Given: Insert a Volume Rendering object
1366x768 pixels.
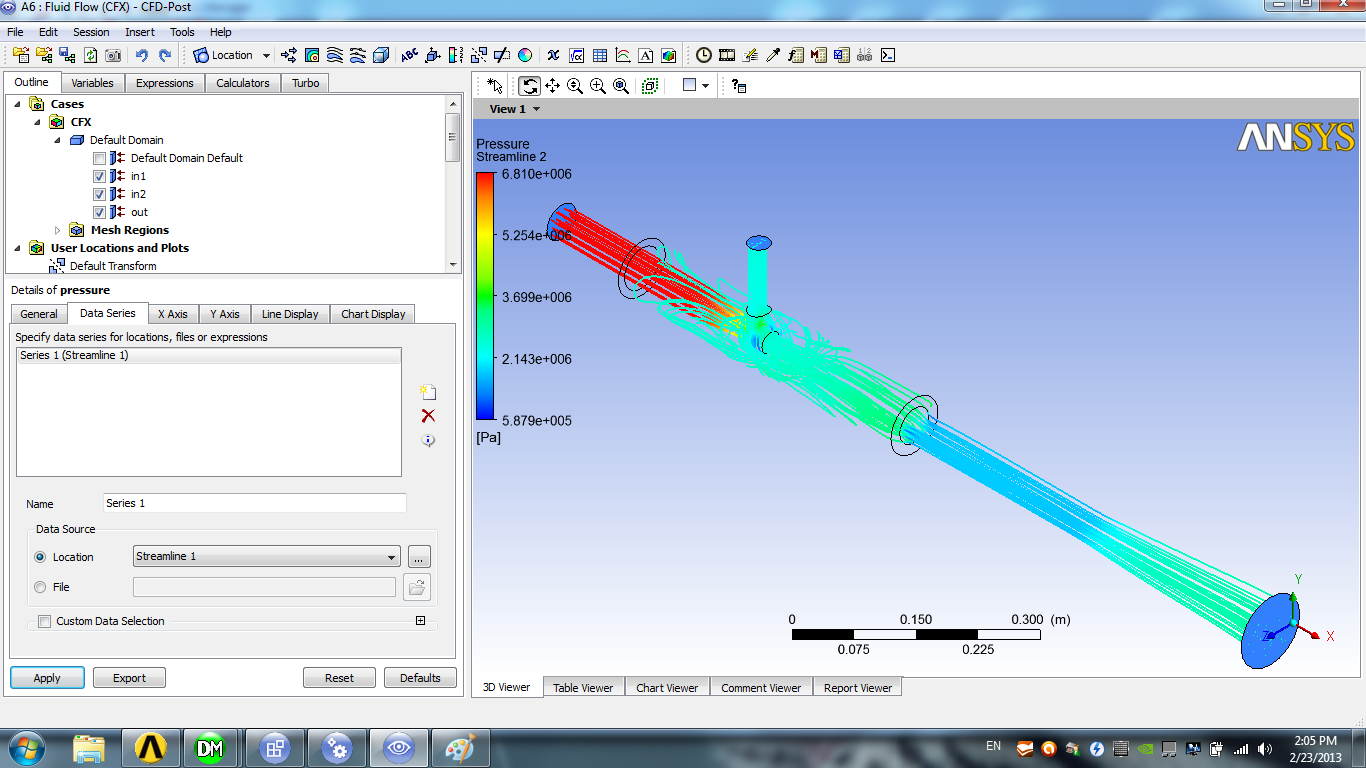Looking at the screenshot, I should (x=381, y=55).
